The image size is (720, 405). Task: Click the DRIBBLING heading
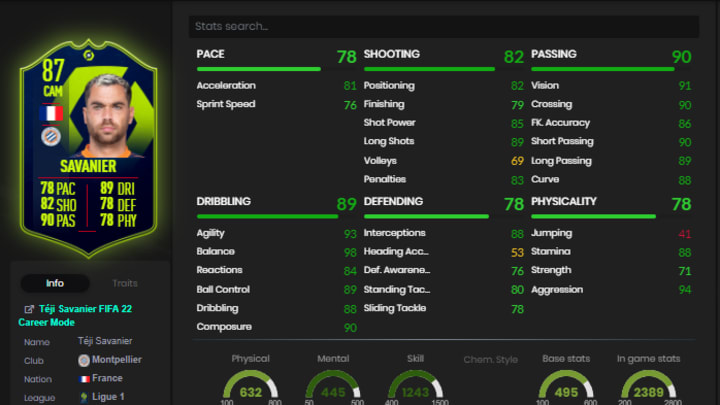(224, 201)
